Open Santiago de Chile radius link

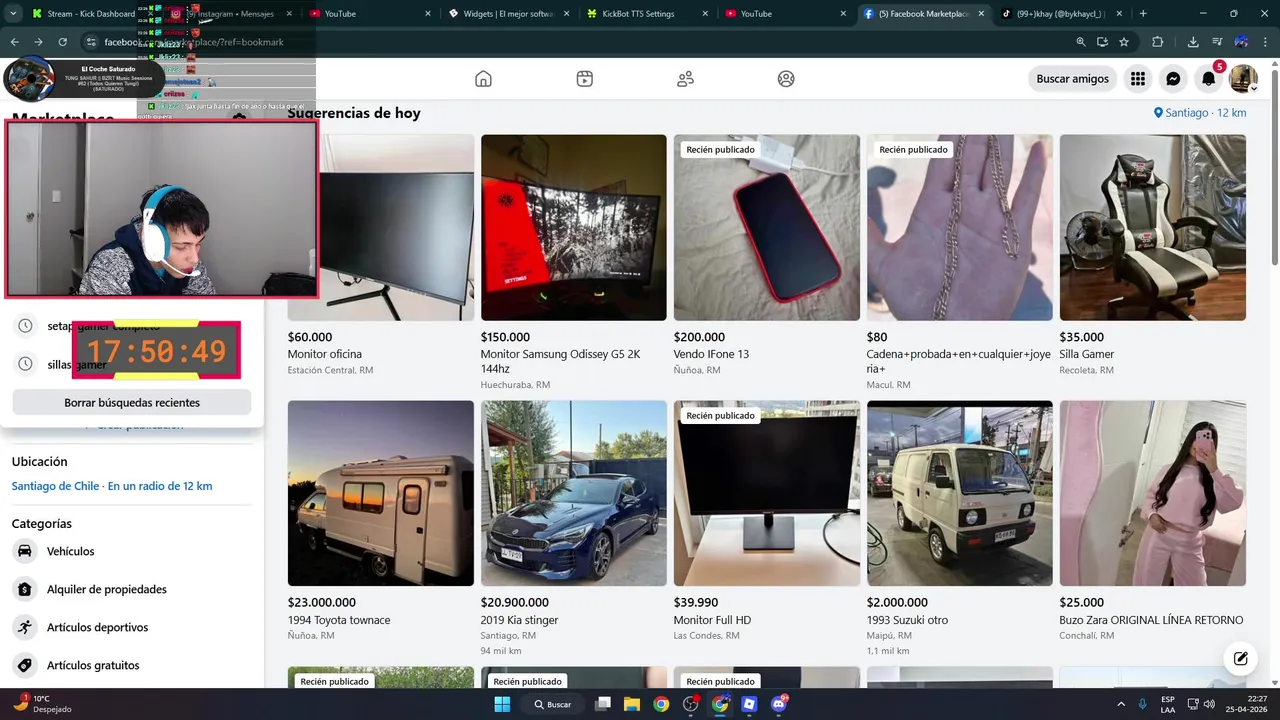point(112,486)
